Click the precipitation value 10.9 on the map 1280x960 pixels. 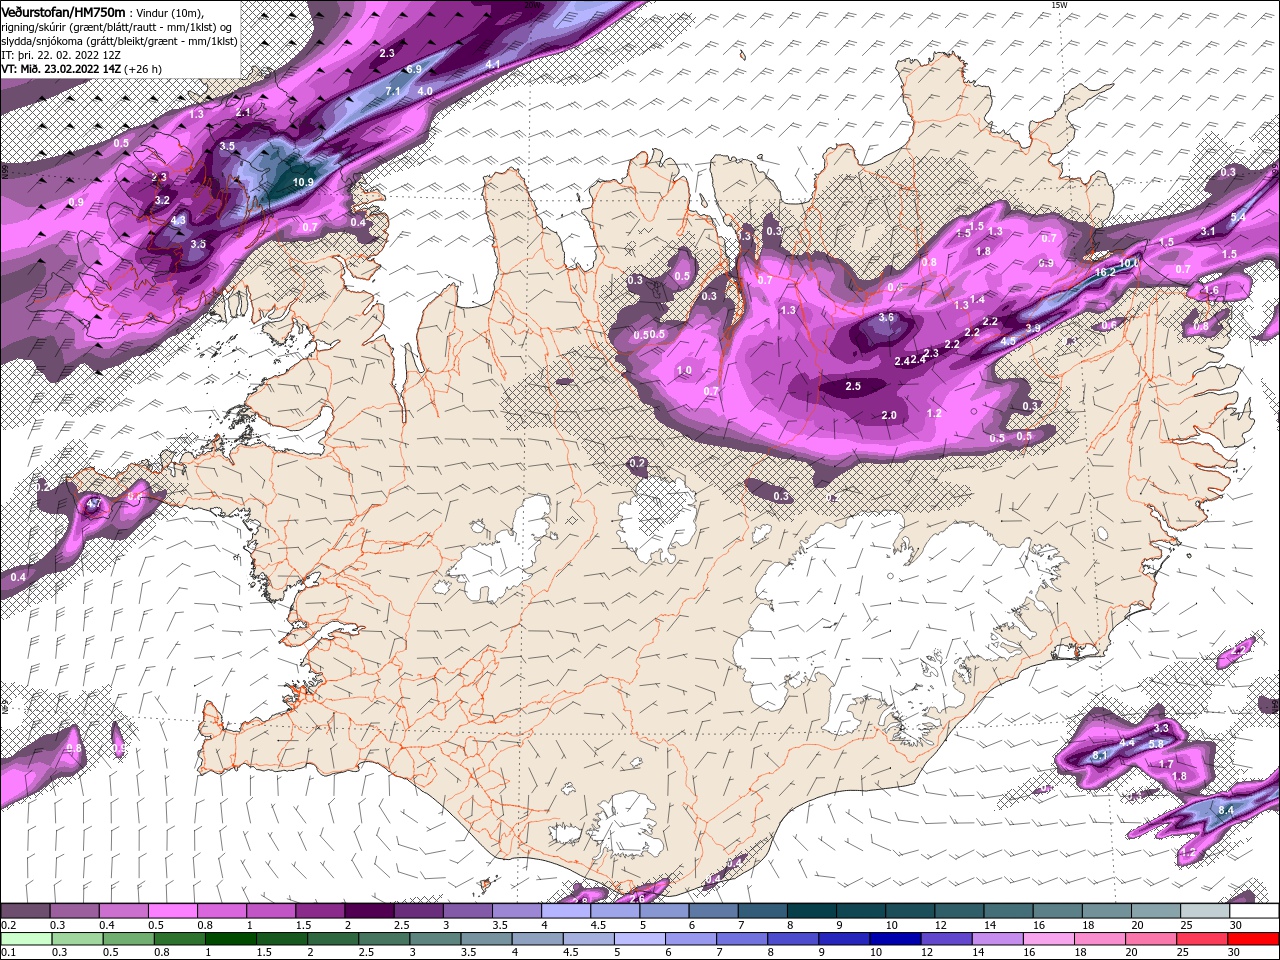pyautogui.click(x=305, y=182)
